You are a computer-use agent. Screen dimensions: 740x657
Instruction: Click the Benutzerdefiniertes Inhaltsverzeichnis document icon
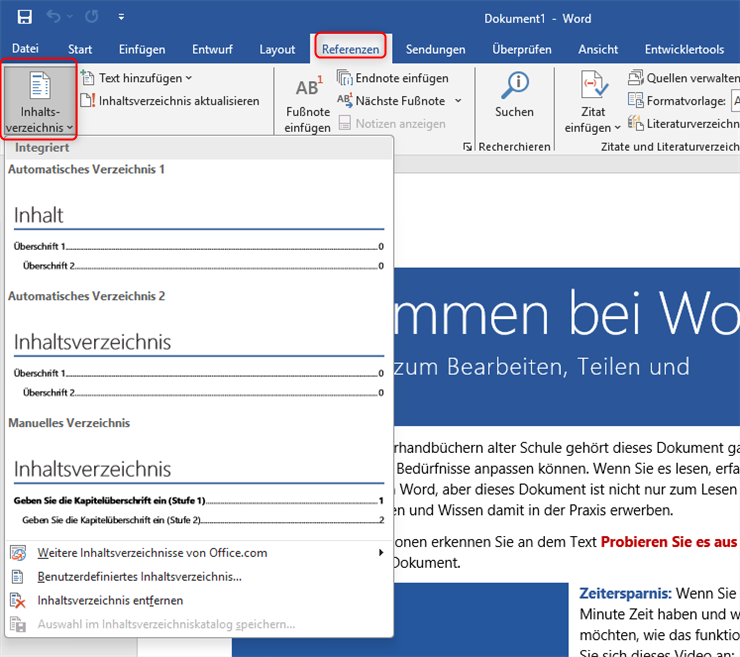tap(17, 577)
